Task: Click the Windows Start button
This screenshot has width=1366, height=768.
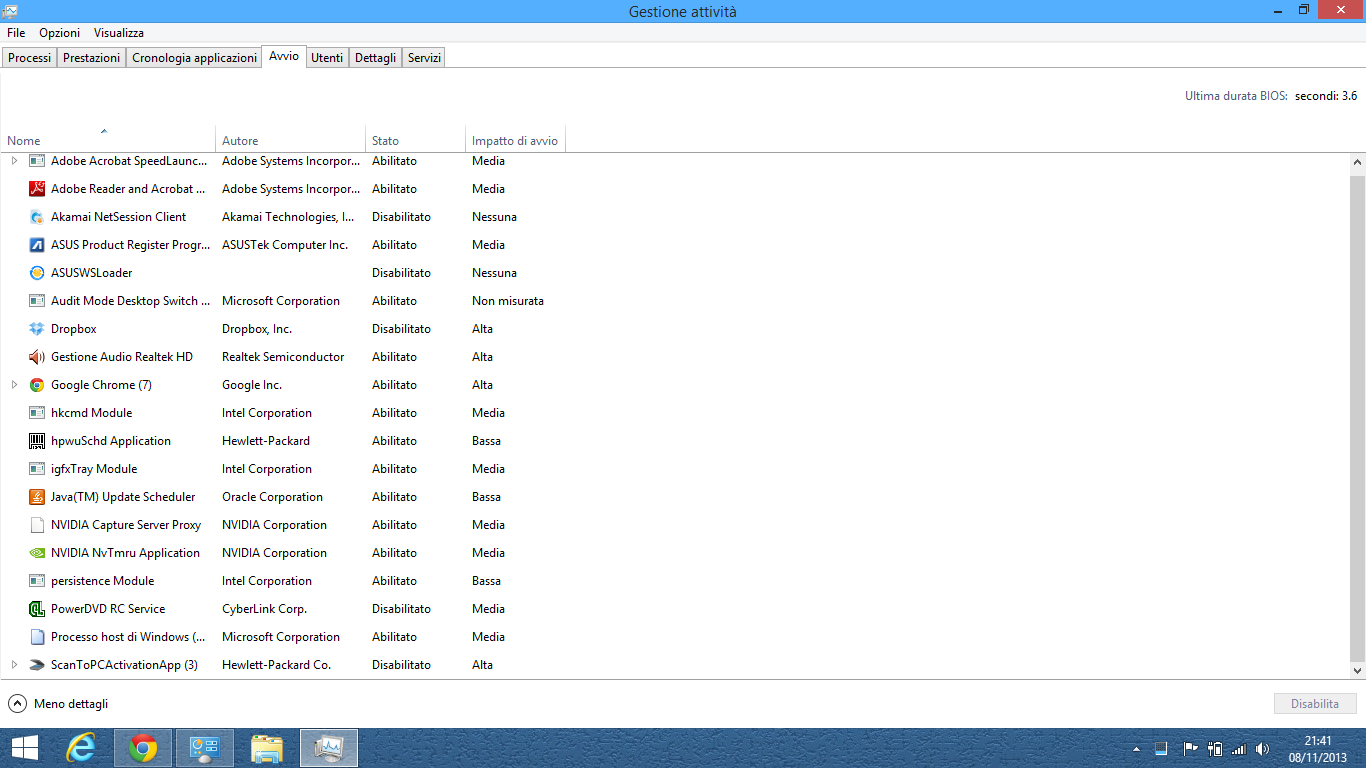Action: point(24,748)
